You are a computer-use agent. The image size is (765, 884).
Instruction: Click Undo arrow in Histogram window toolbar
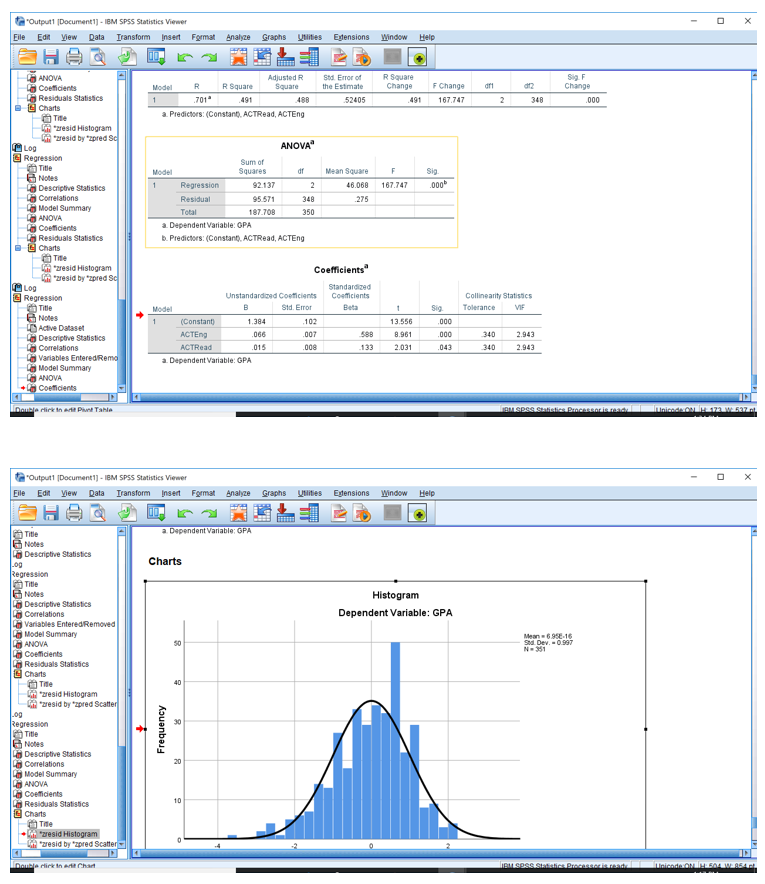pyautogui.click(x=185, y=513)
